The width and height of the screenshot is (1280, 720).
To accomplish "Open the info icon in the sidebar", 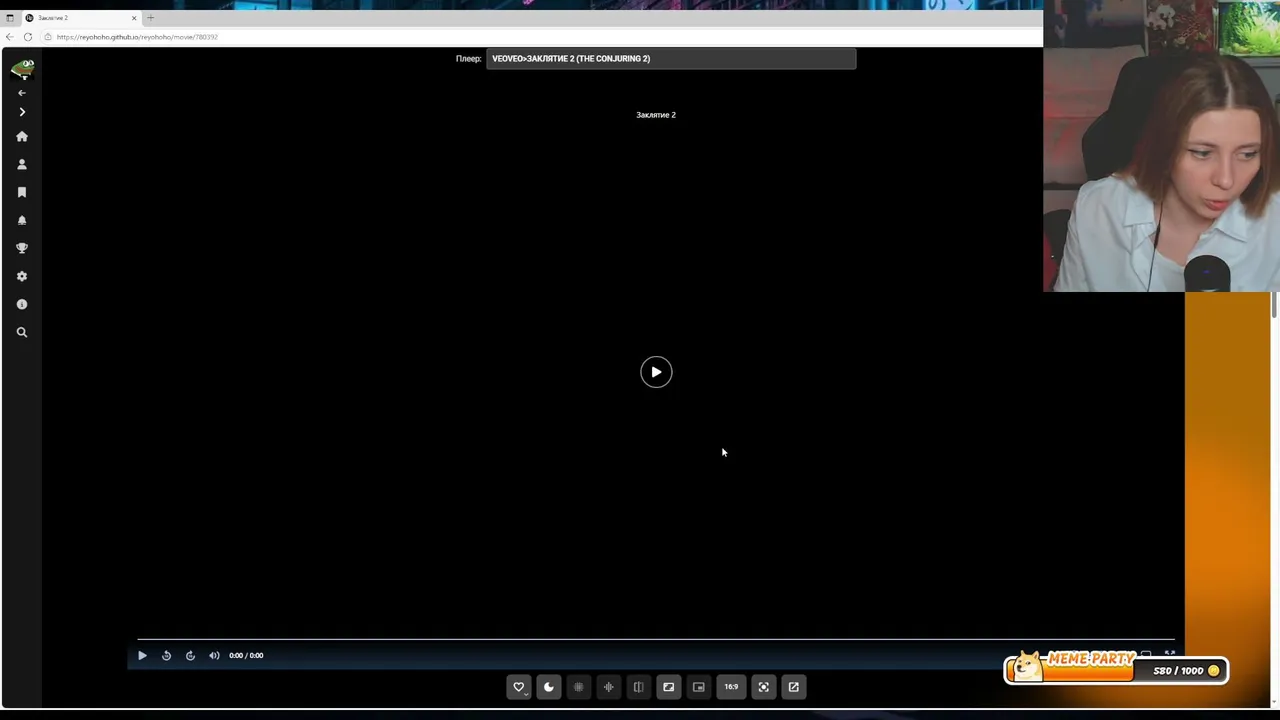I will click(x=22, y=304).
